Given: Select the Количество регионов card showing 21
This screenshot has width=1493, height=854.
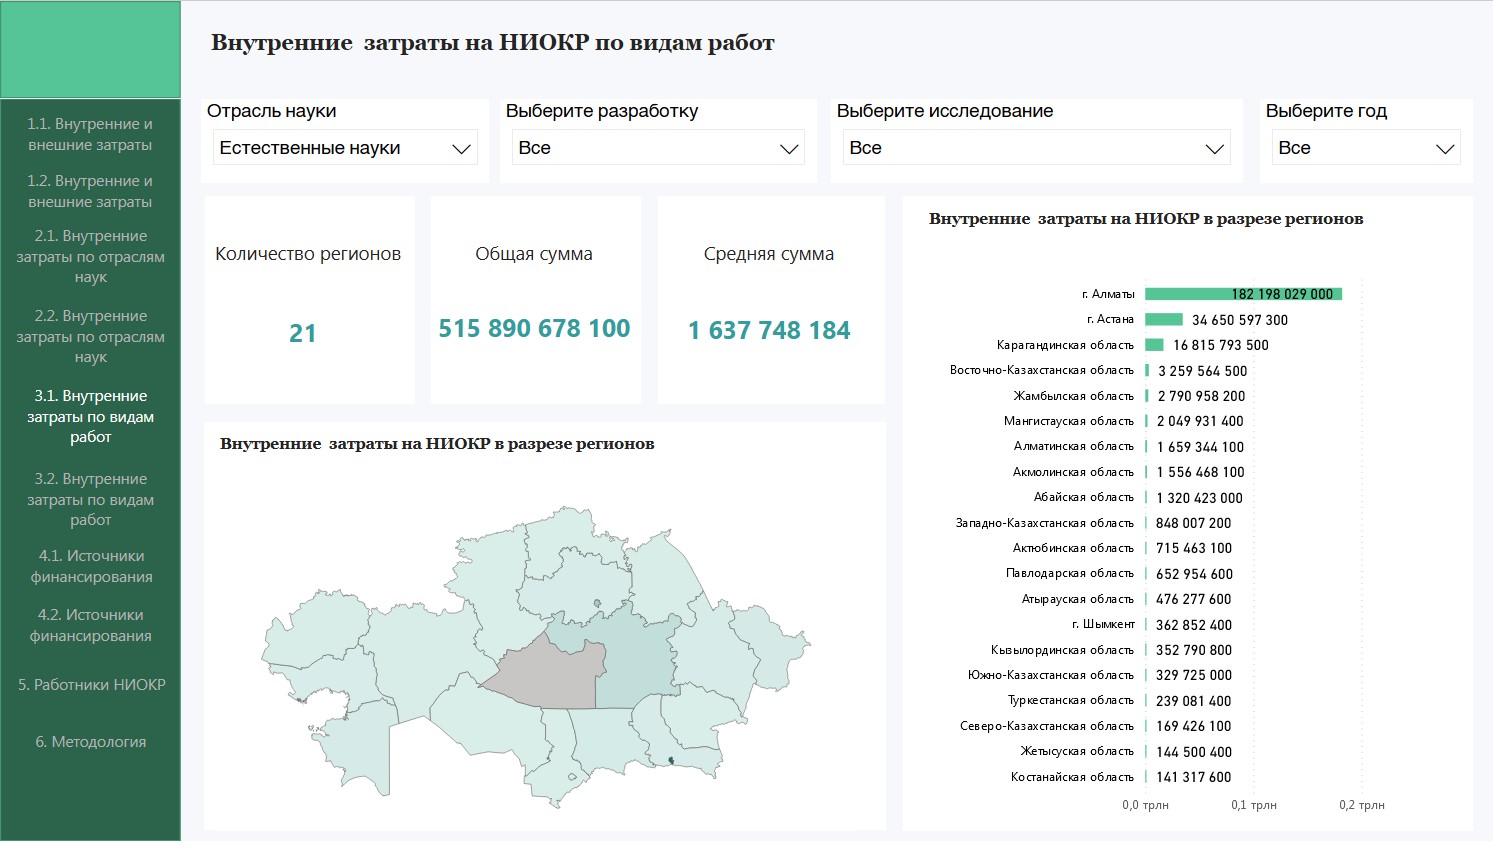Looking at the screenshot, I should [x=308, y=300].
